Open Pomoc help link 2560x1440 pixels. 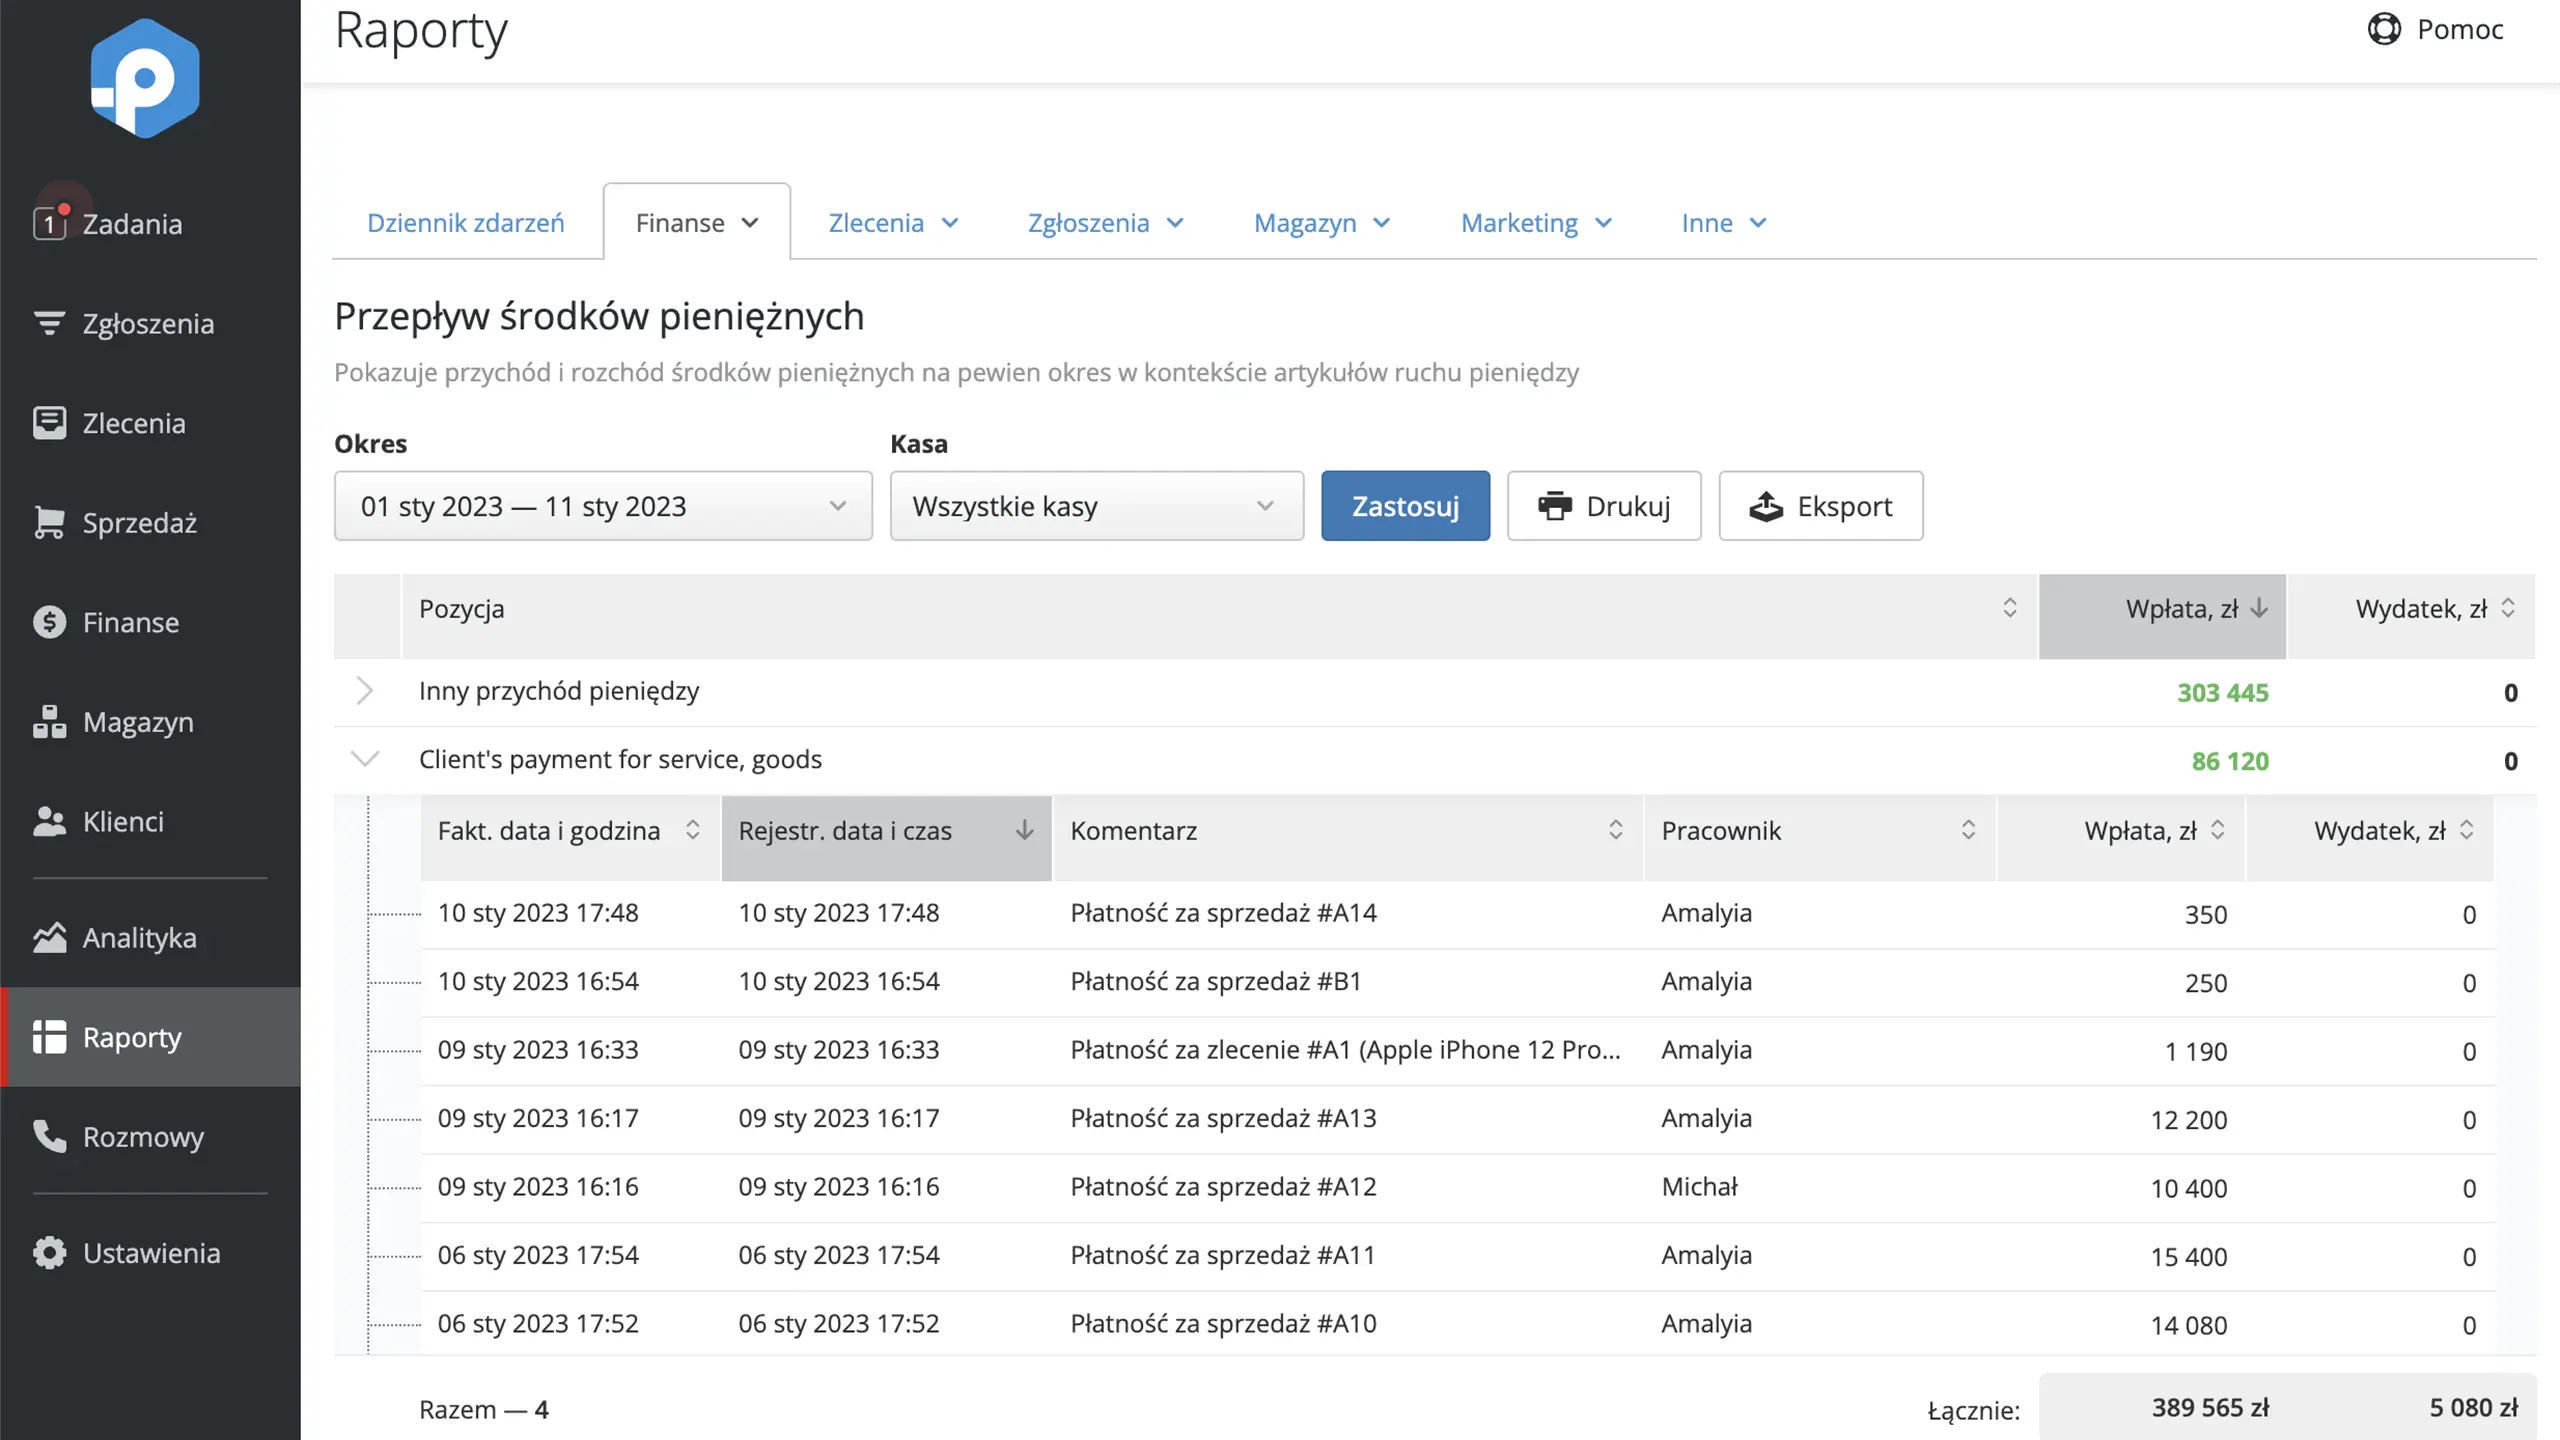[x=2436, y=29]
